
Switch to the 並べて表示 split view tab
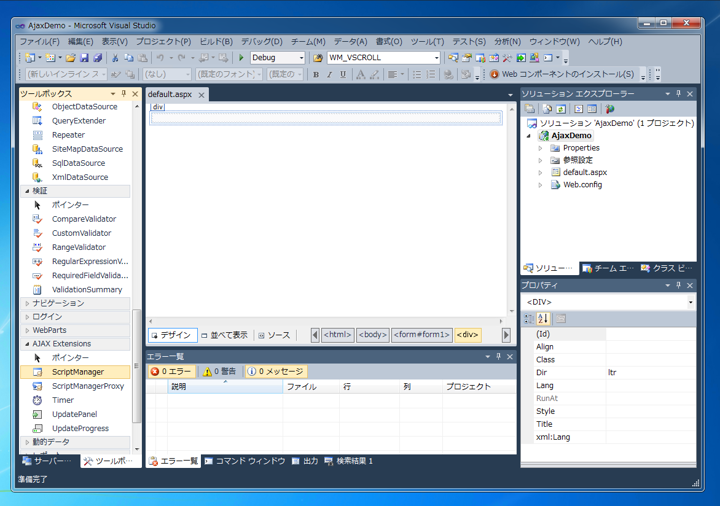click(x=224, y=335)
